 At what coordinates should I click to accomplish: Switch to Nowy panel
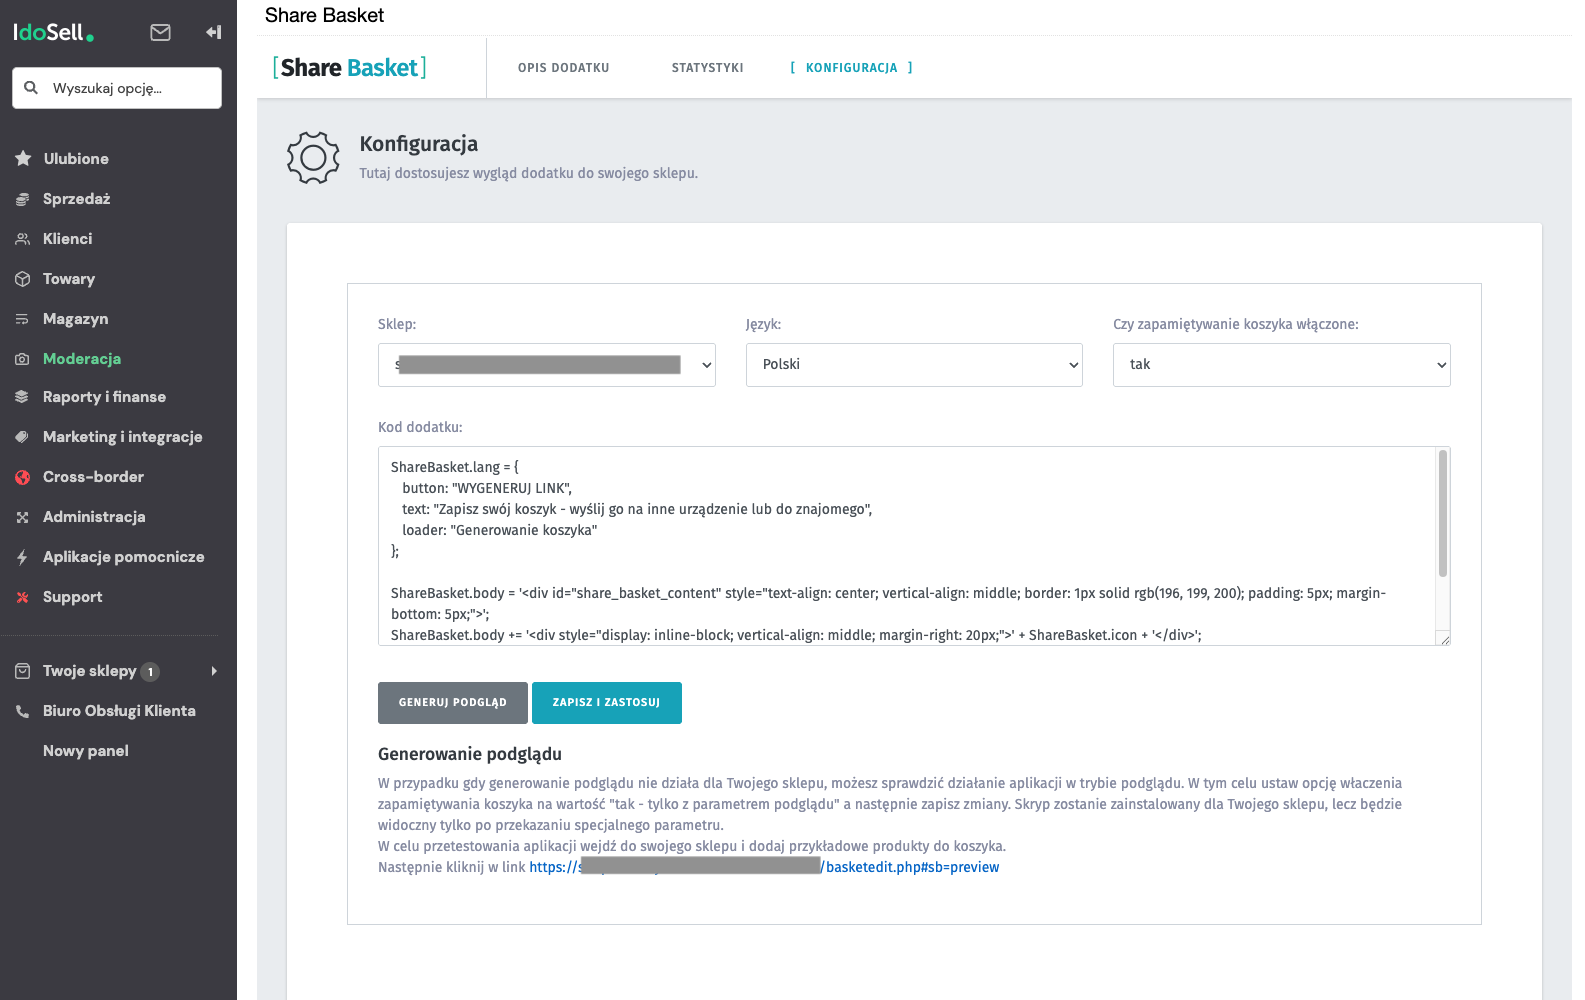pyautogui.click(x=85, y=751)
